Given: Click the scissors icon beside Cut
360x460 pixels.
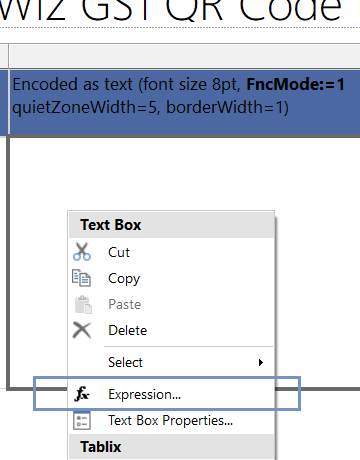Looking at the screenshot, I should 82,252.
